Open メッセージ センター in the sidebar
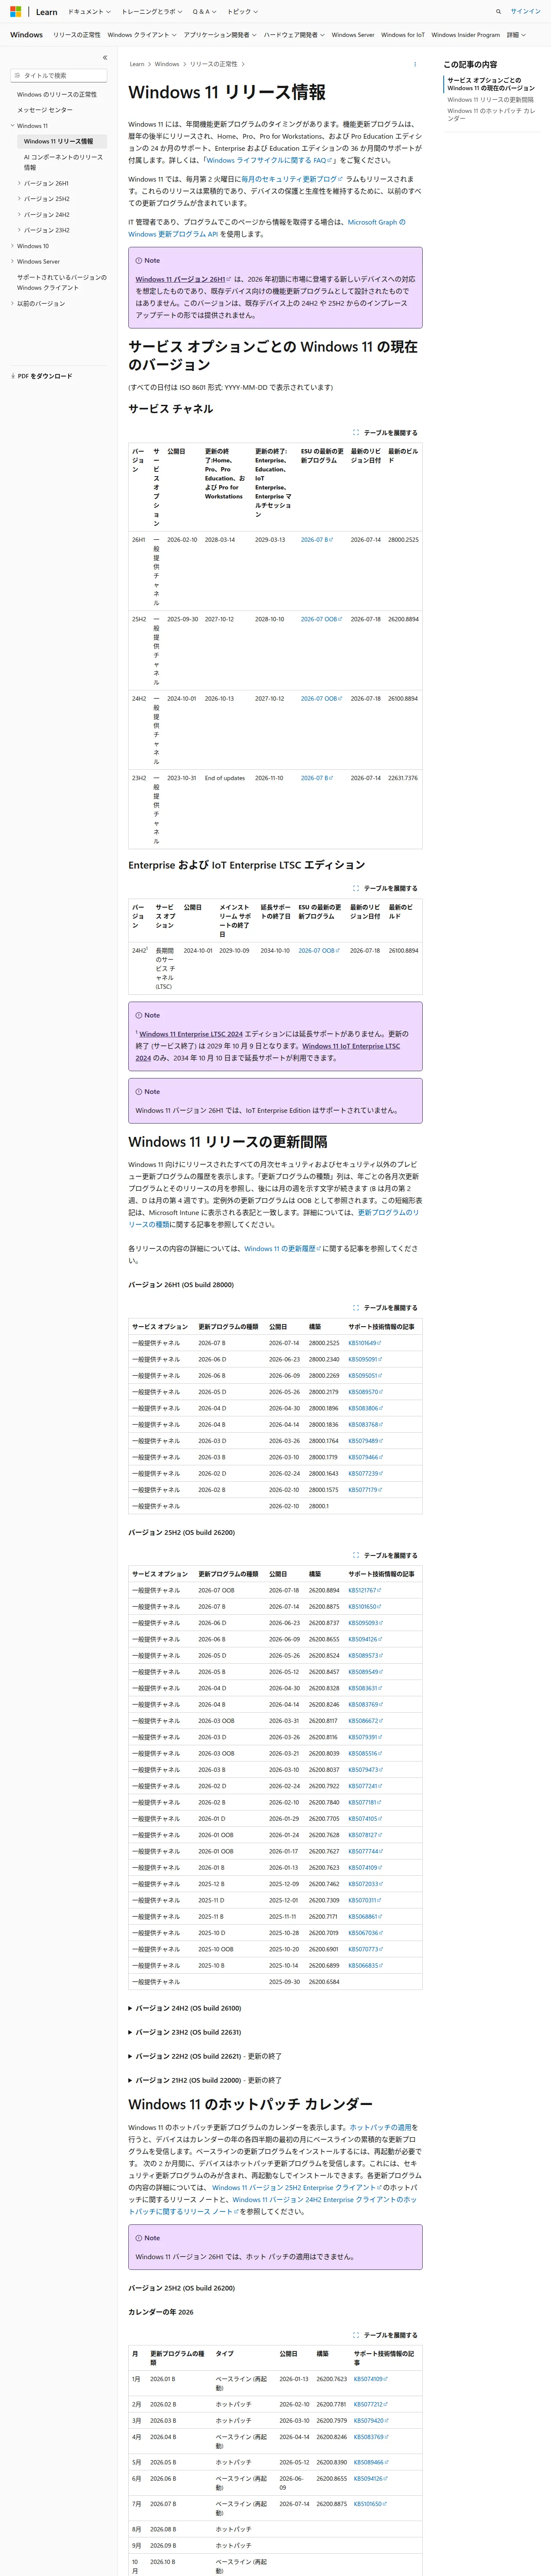Screen dimensions: 551x2576 (x=45, y=110)
